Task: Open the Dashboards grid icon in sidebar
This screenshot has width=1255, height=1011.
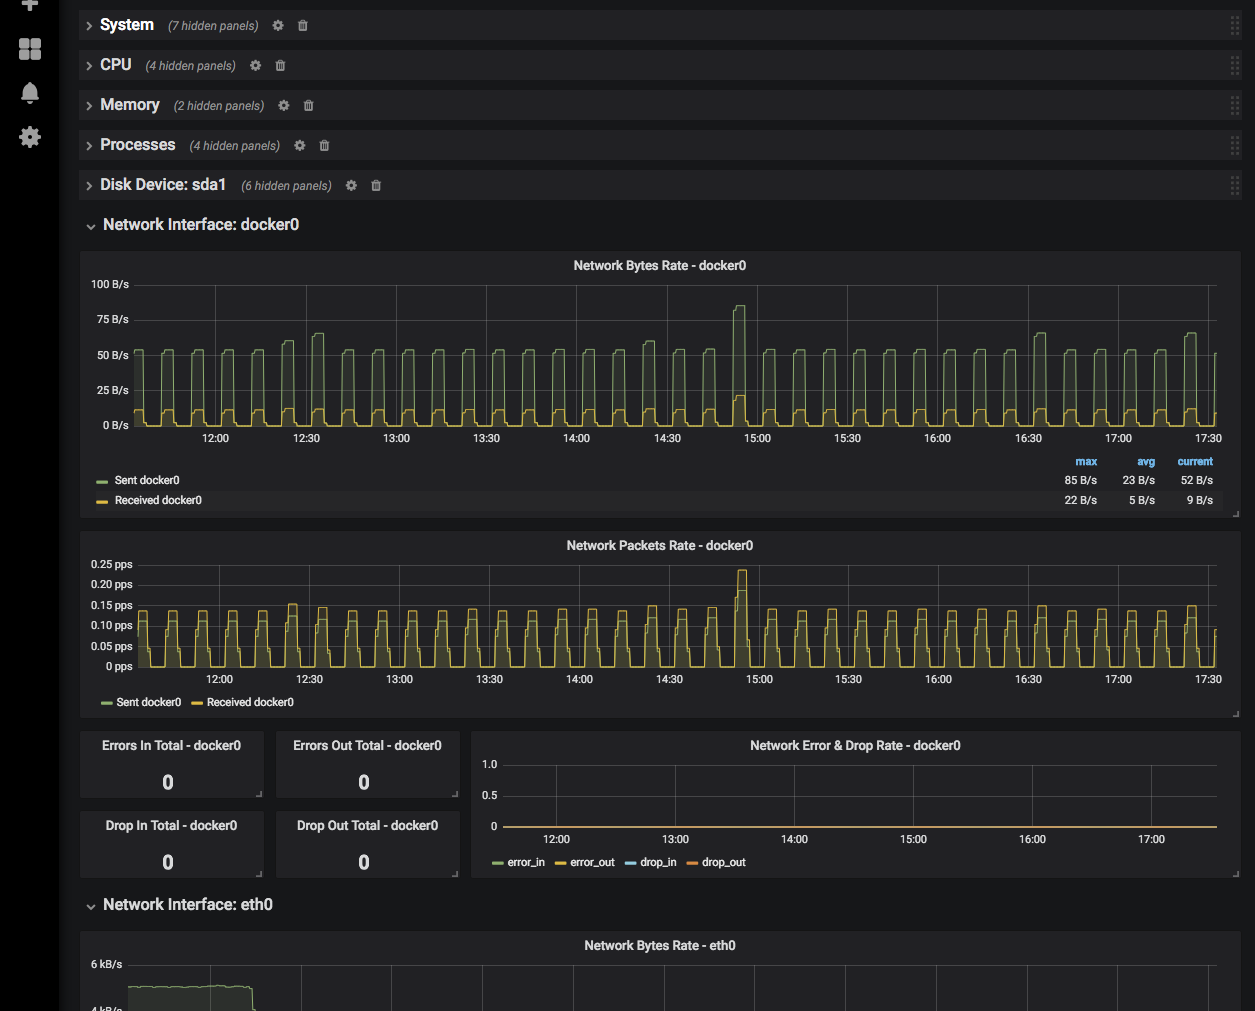Action: pyautogui.click(x=30, y=49)
